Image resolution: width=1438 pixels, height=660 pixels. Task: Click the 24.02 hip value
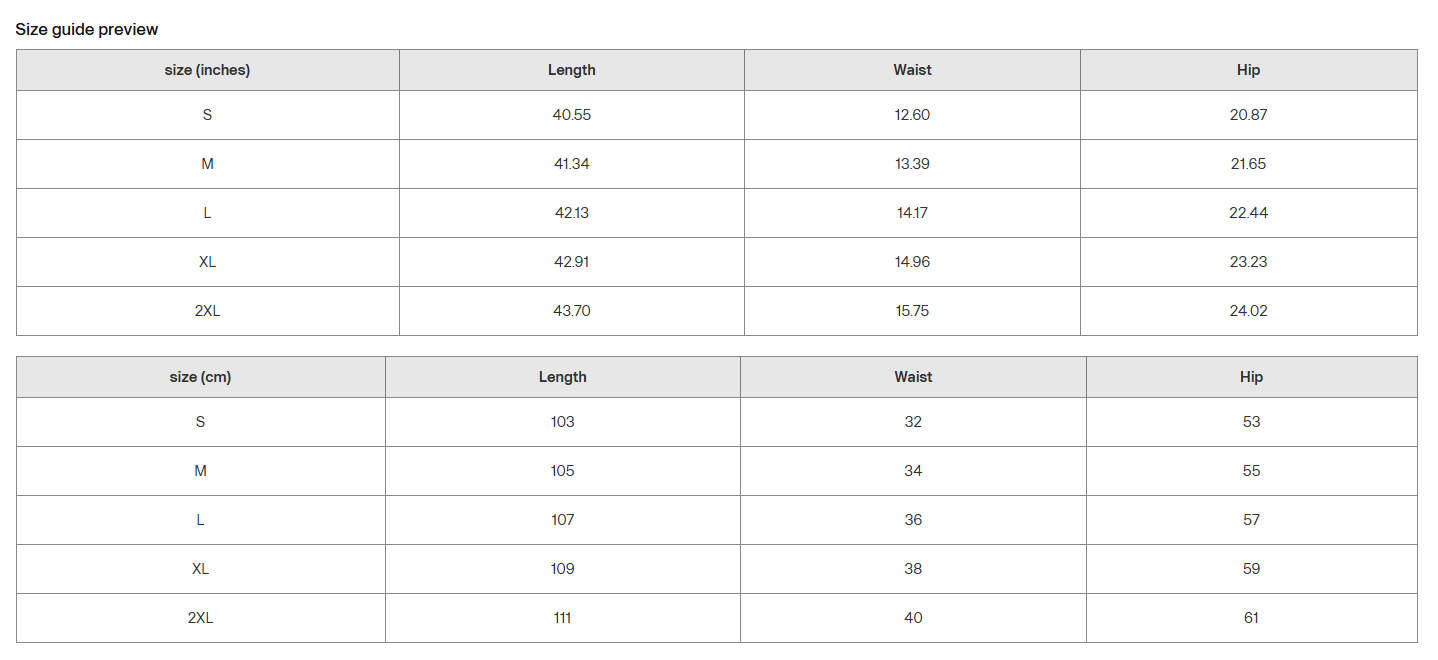pos(1248,311)
